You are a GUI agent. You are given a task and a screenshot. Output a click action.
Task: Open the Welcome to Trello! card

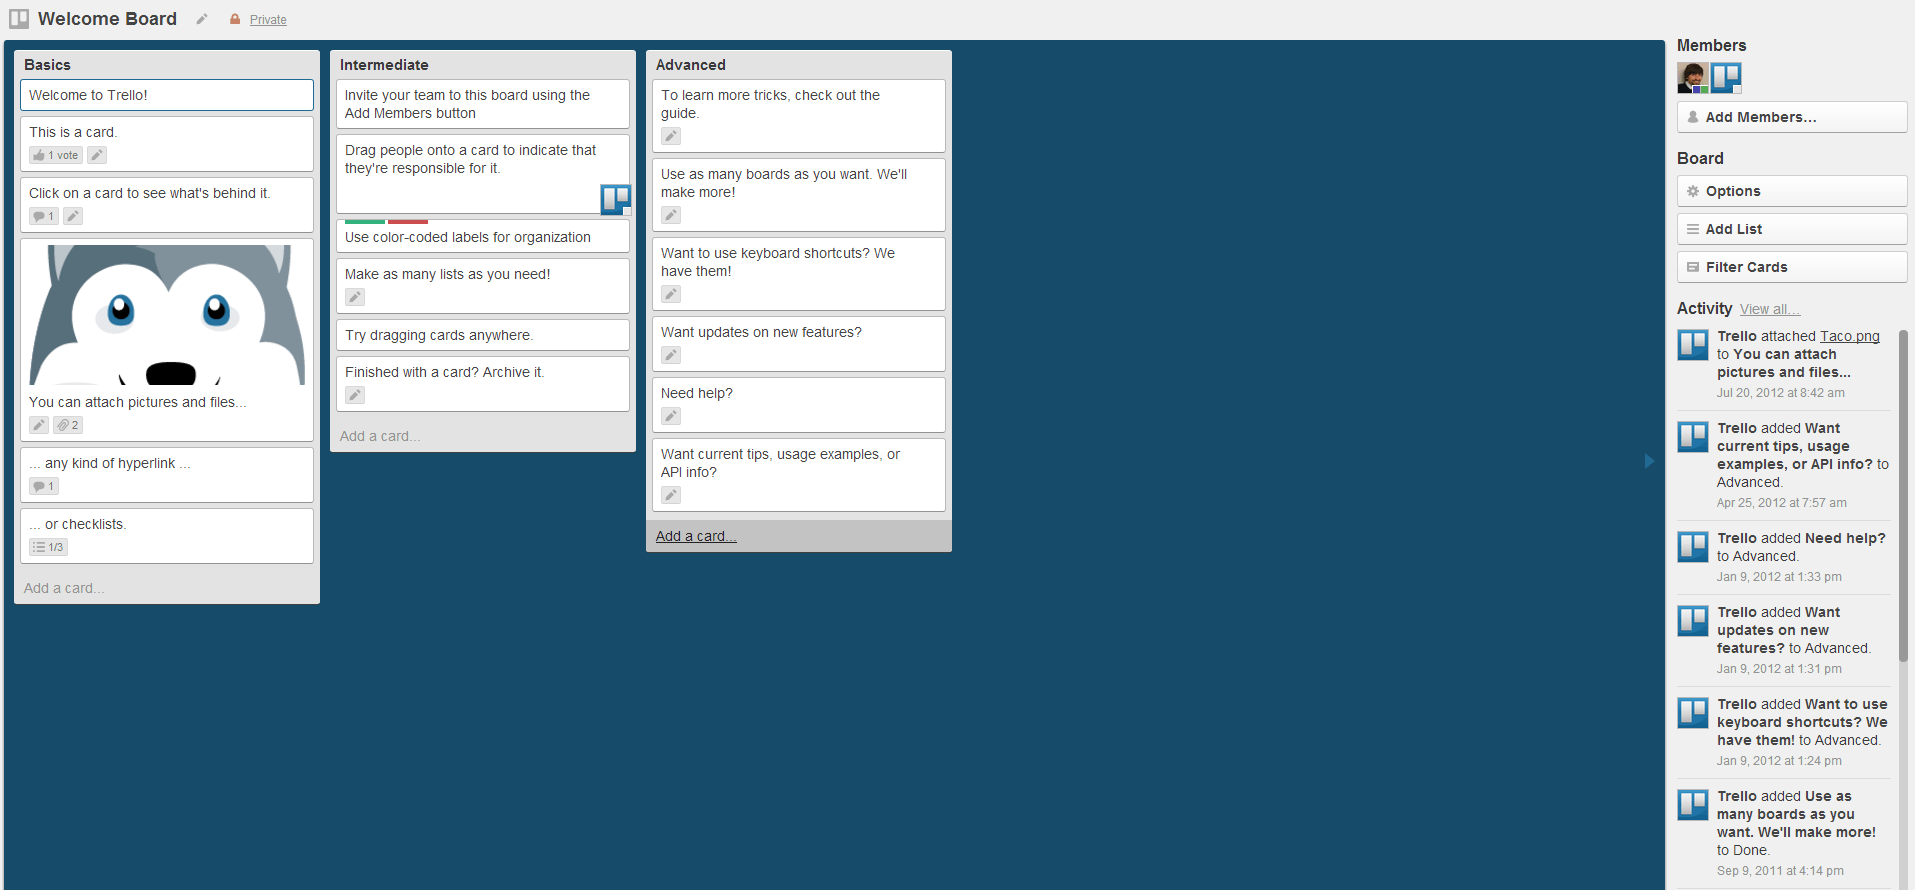coord(167,95)
